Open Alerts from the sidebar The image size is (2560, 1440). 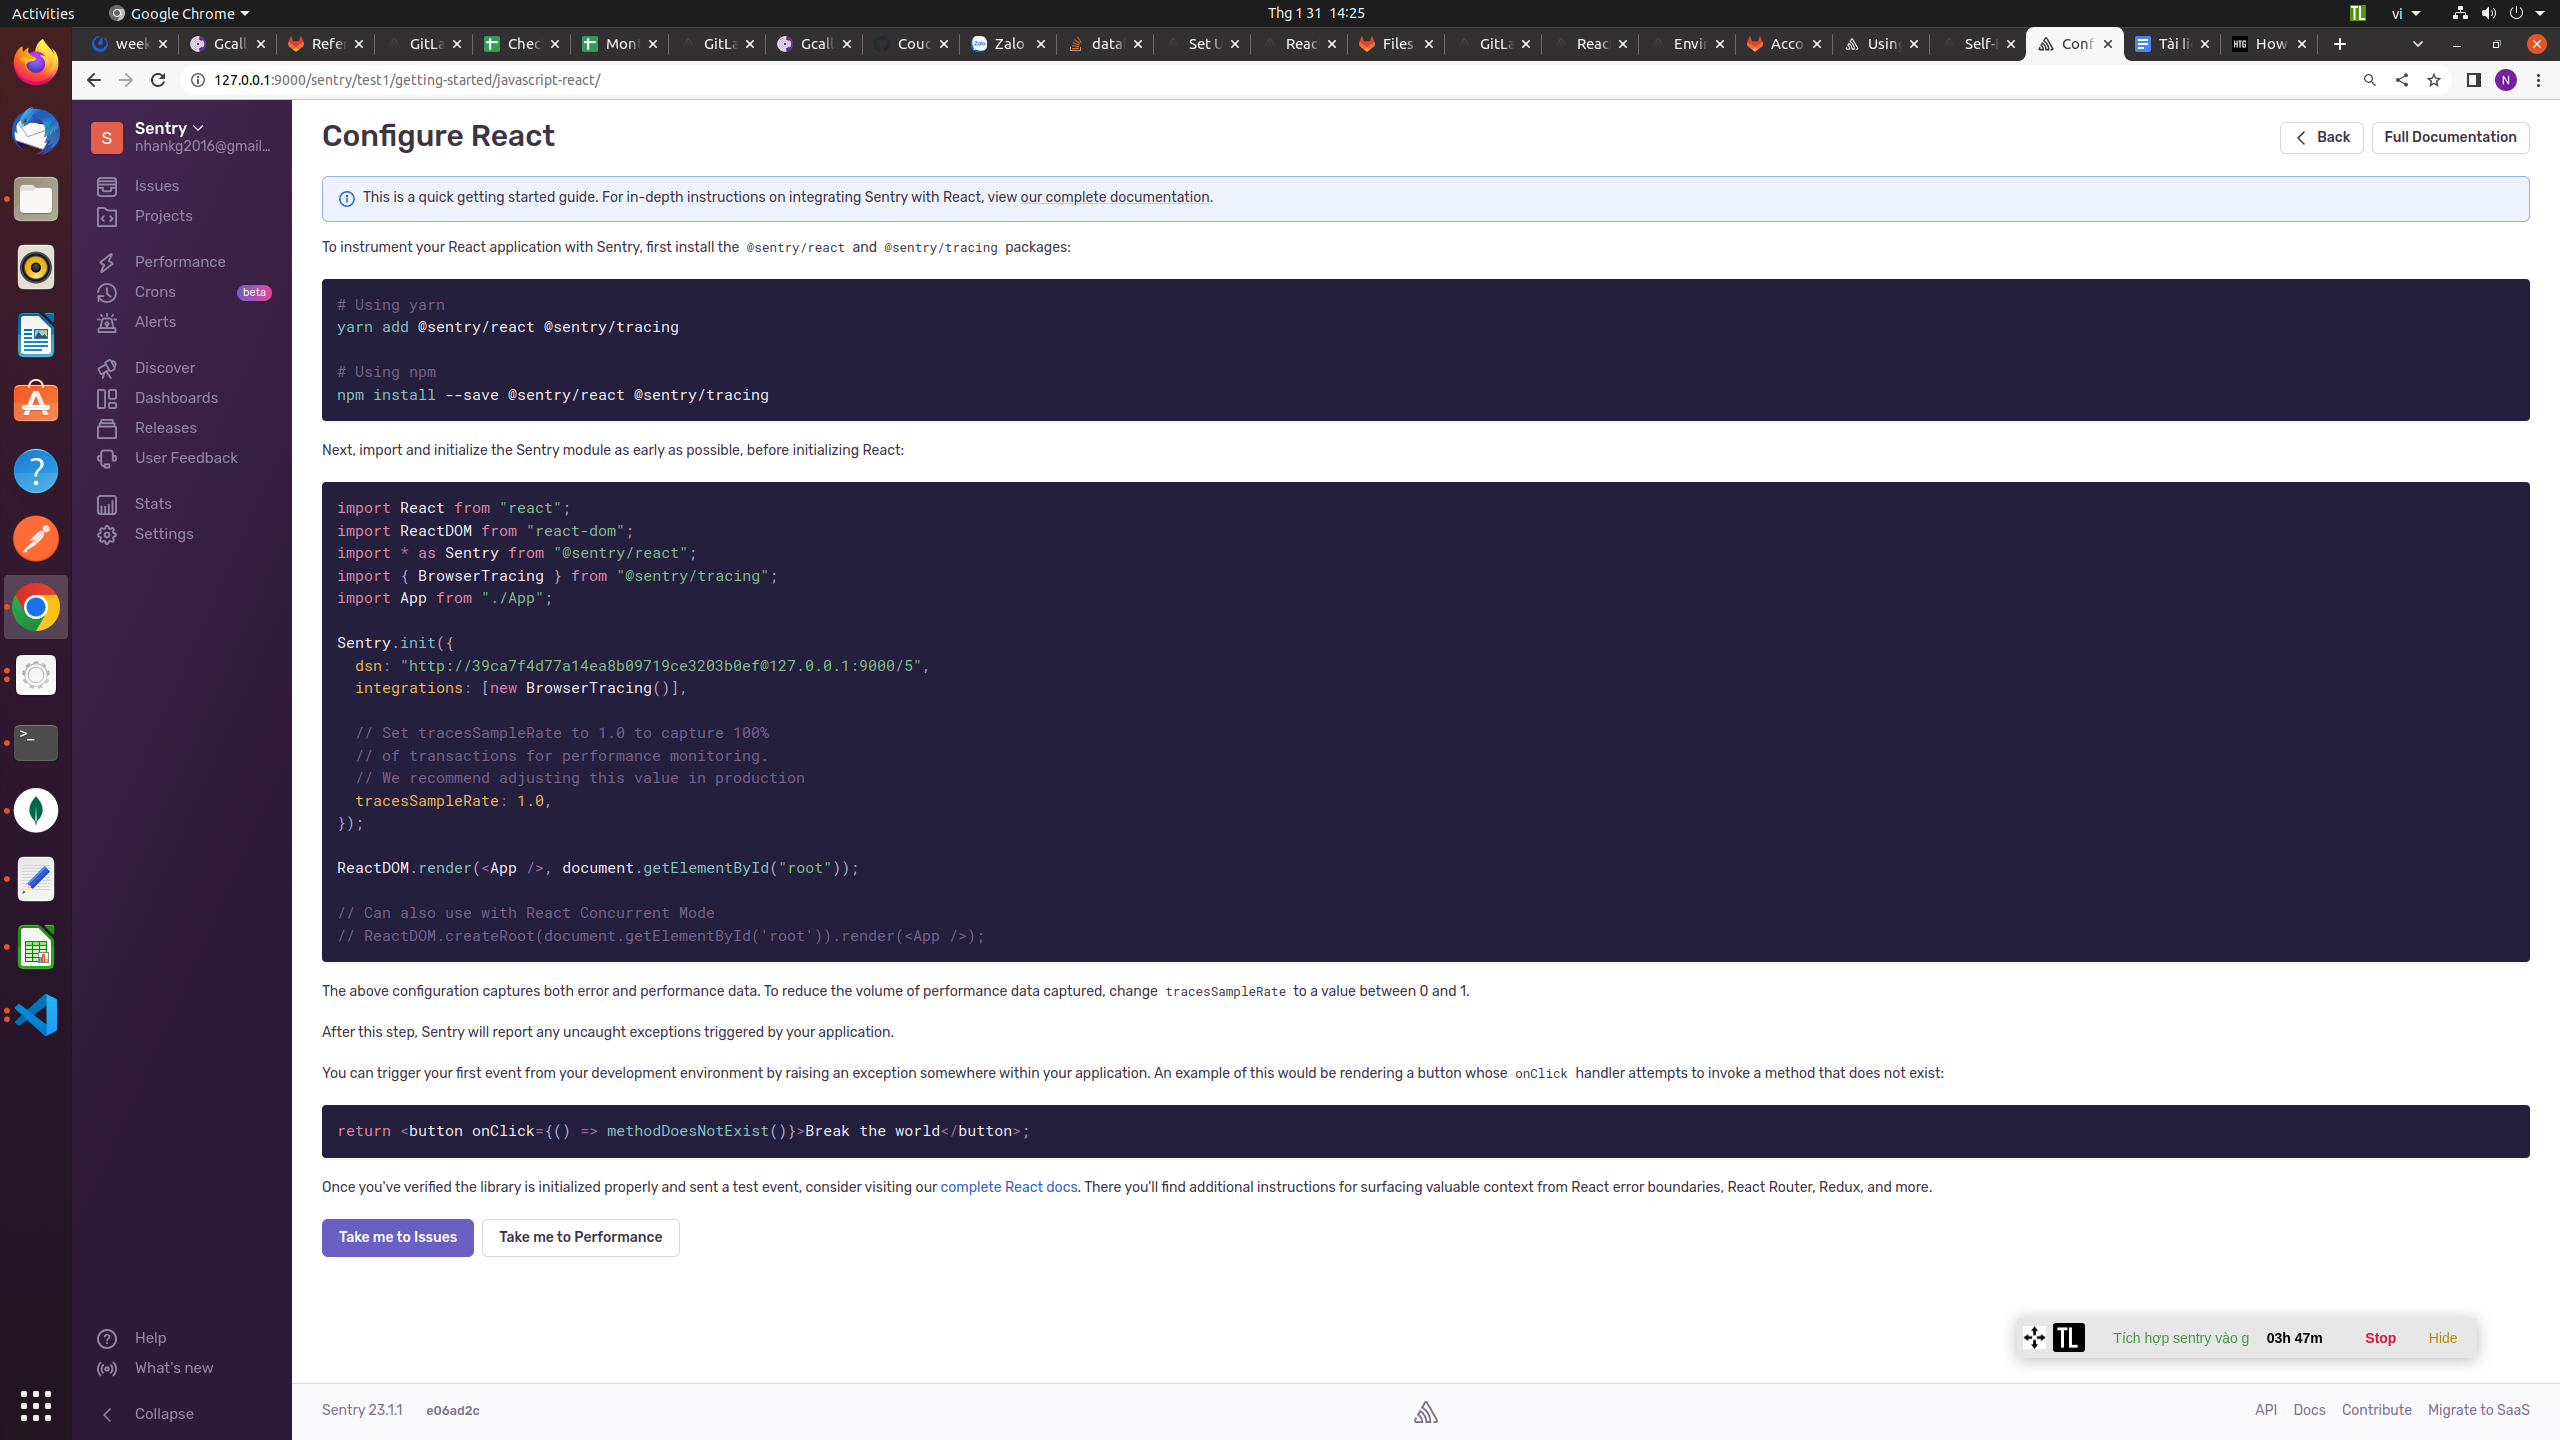click(155, 322)
